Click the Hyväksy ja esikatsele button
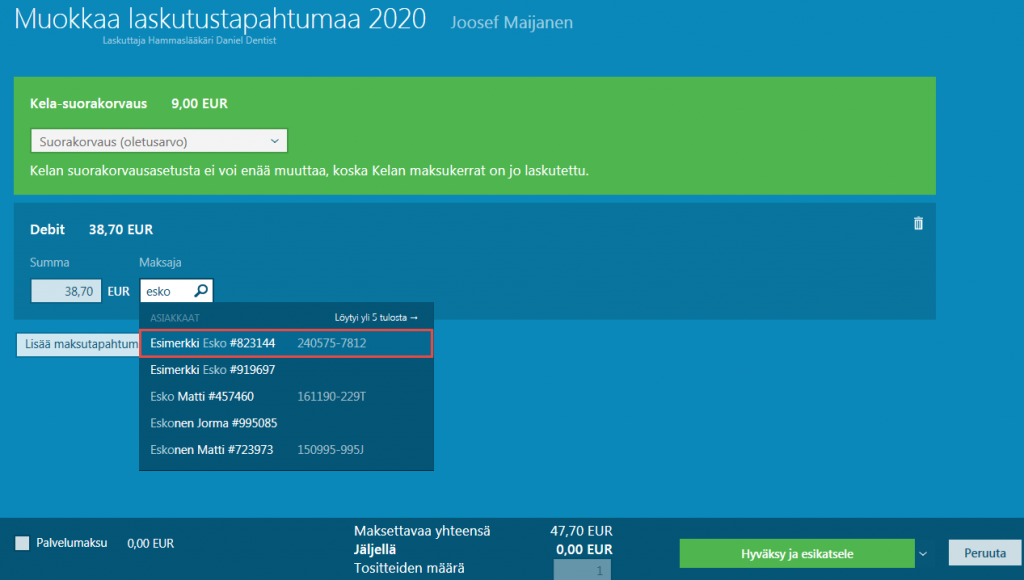Viewport: 1024px width, 580px height. coord(796,553)
